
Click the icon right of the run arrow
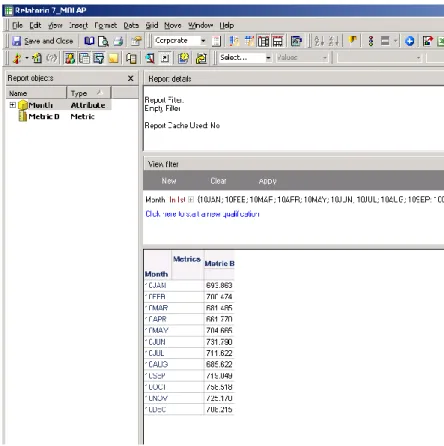[37, 58]
